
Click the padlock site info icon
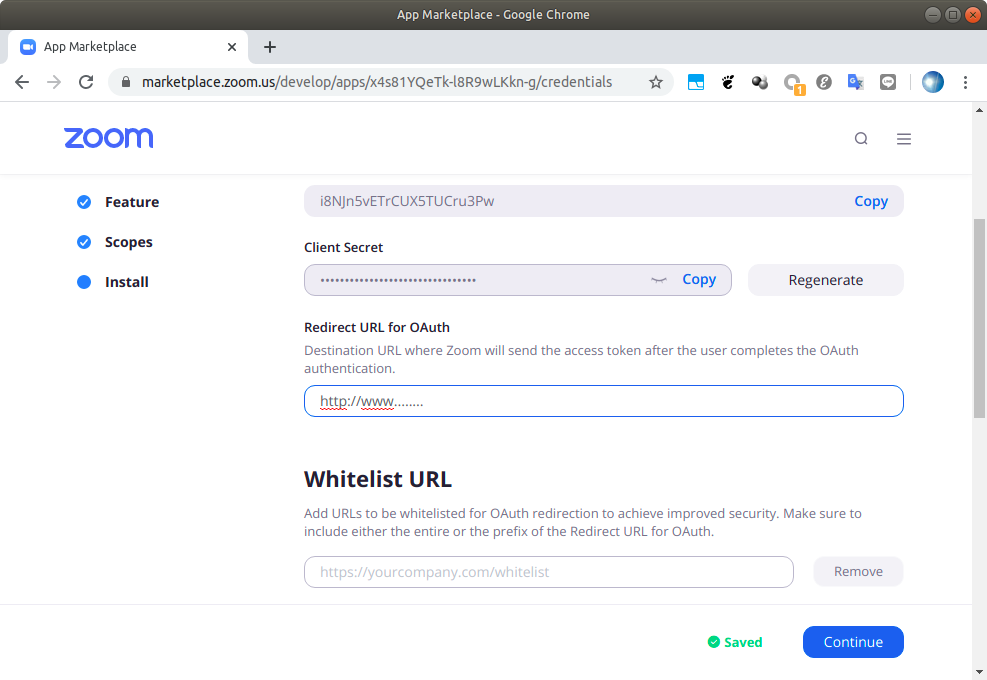click(126, 82)
